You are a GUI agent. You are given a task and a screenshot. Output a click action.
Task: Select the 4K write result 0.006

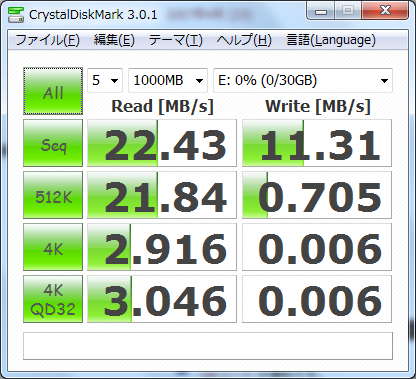click(x=317, y=247)
